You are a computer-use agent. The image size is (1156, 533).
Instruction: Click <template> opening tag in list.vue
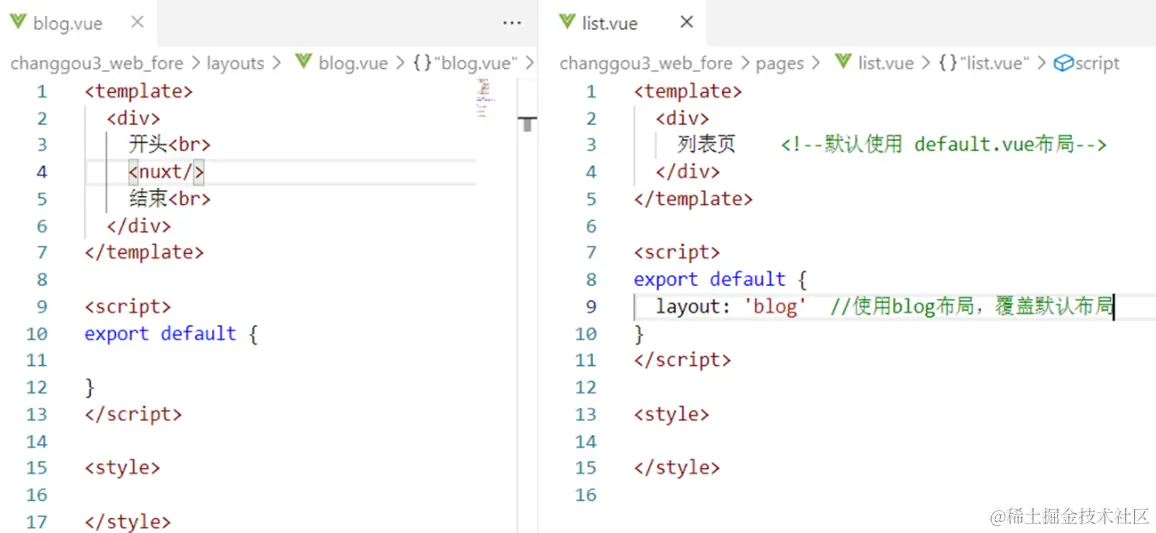(688, 91)
